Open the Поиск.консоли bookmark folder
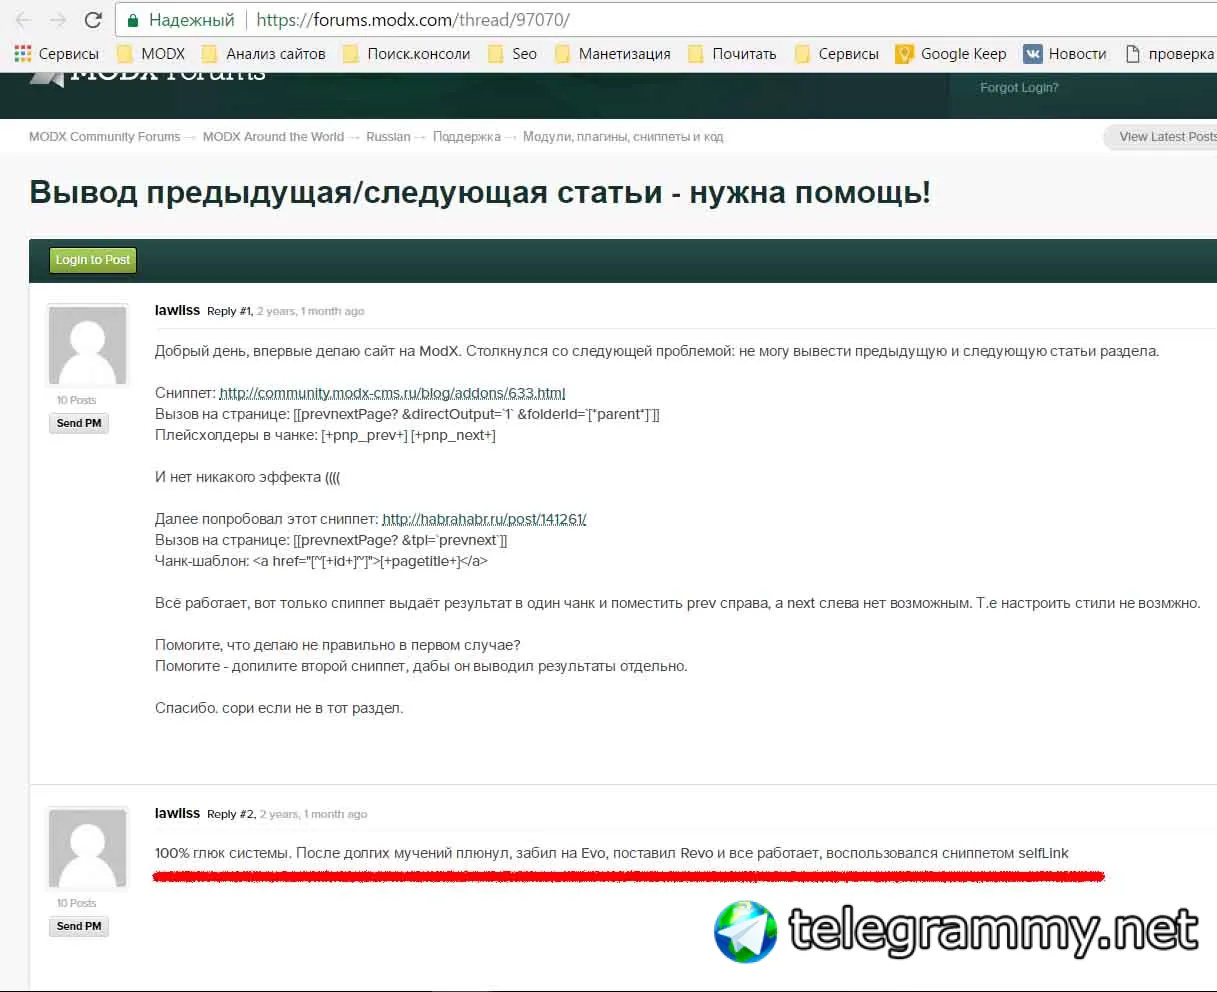Viewport: 1217px width, 992px height. (x=406, y=54)
